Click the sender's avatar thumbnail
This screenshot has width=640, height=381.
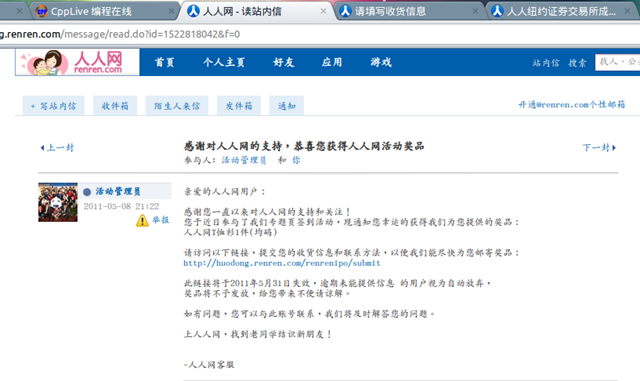[58, 202]
